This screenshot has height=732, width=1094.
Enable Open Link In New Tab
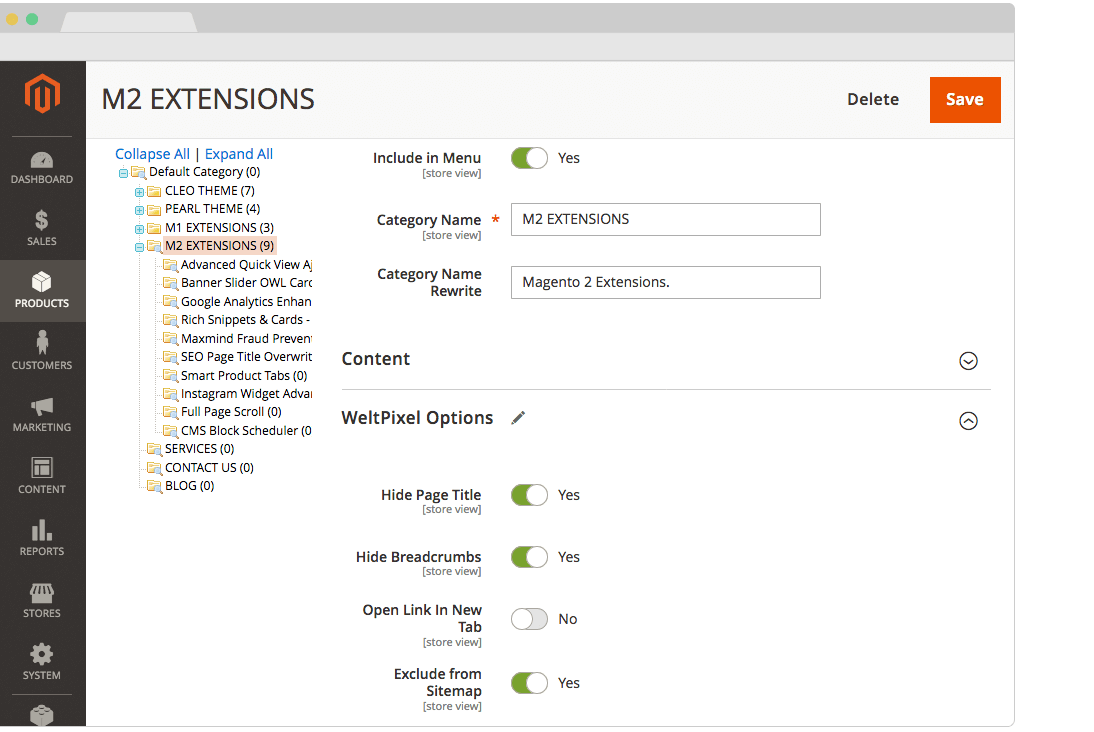click(x=529, y=619)
